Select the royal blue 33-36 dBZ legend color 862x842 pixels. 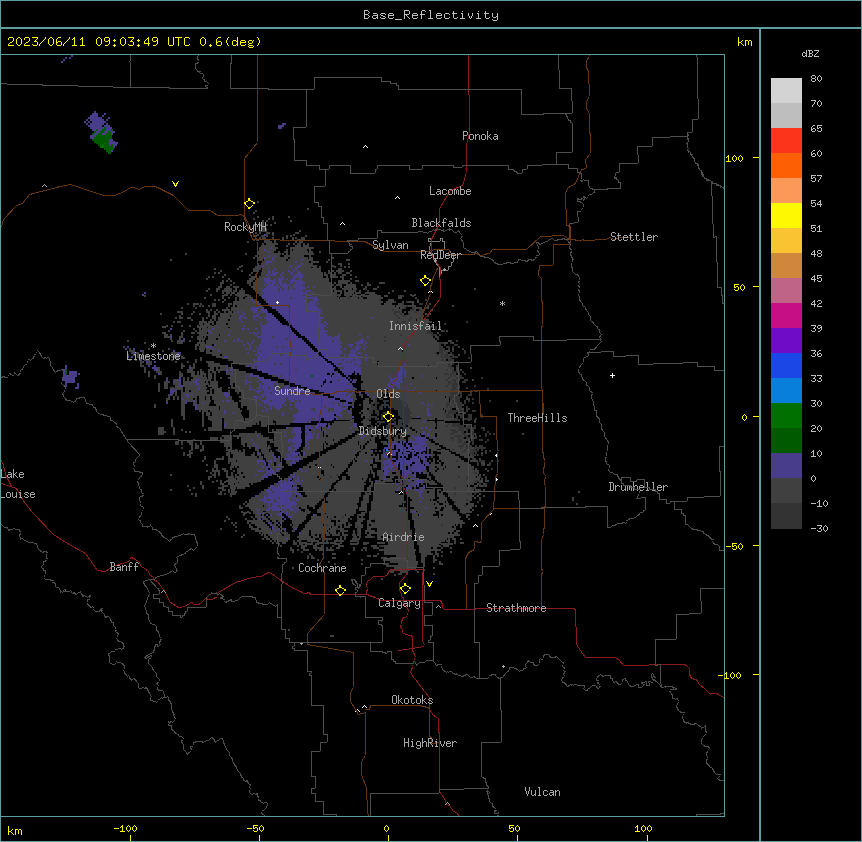click(786, 365)
